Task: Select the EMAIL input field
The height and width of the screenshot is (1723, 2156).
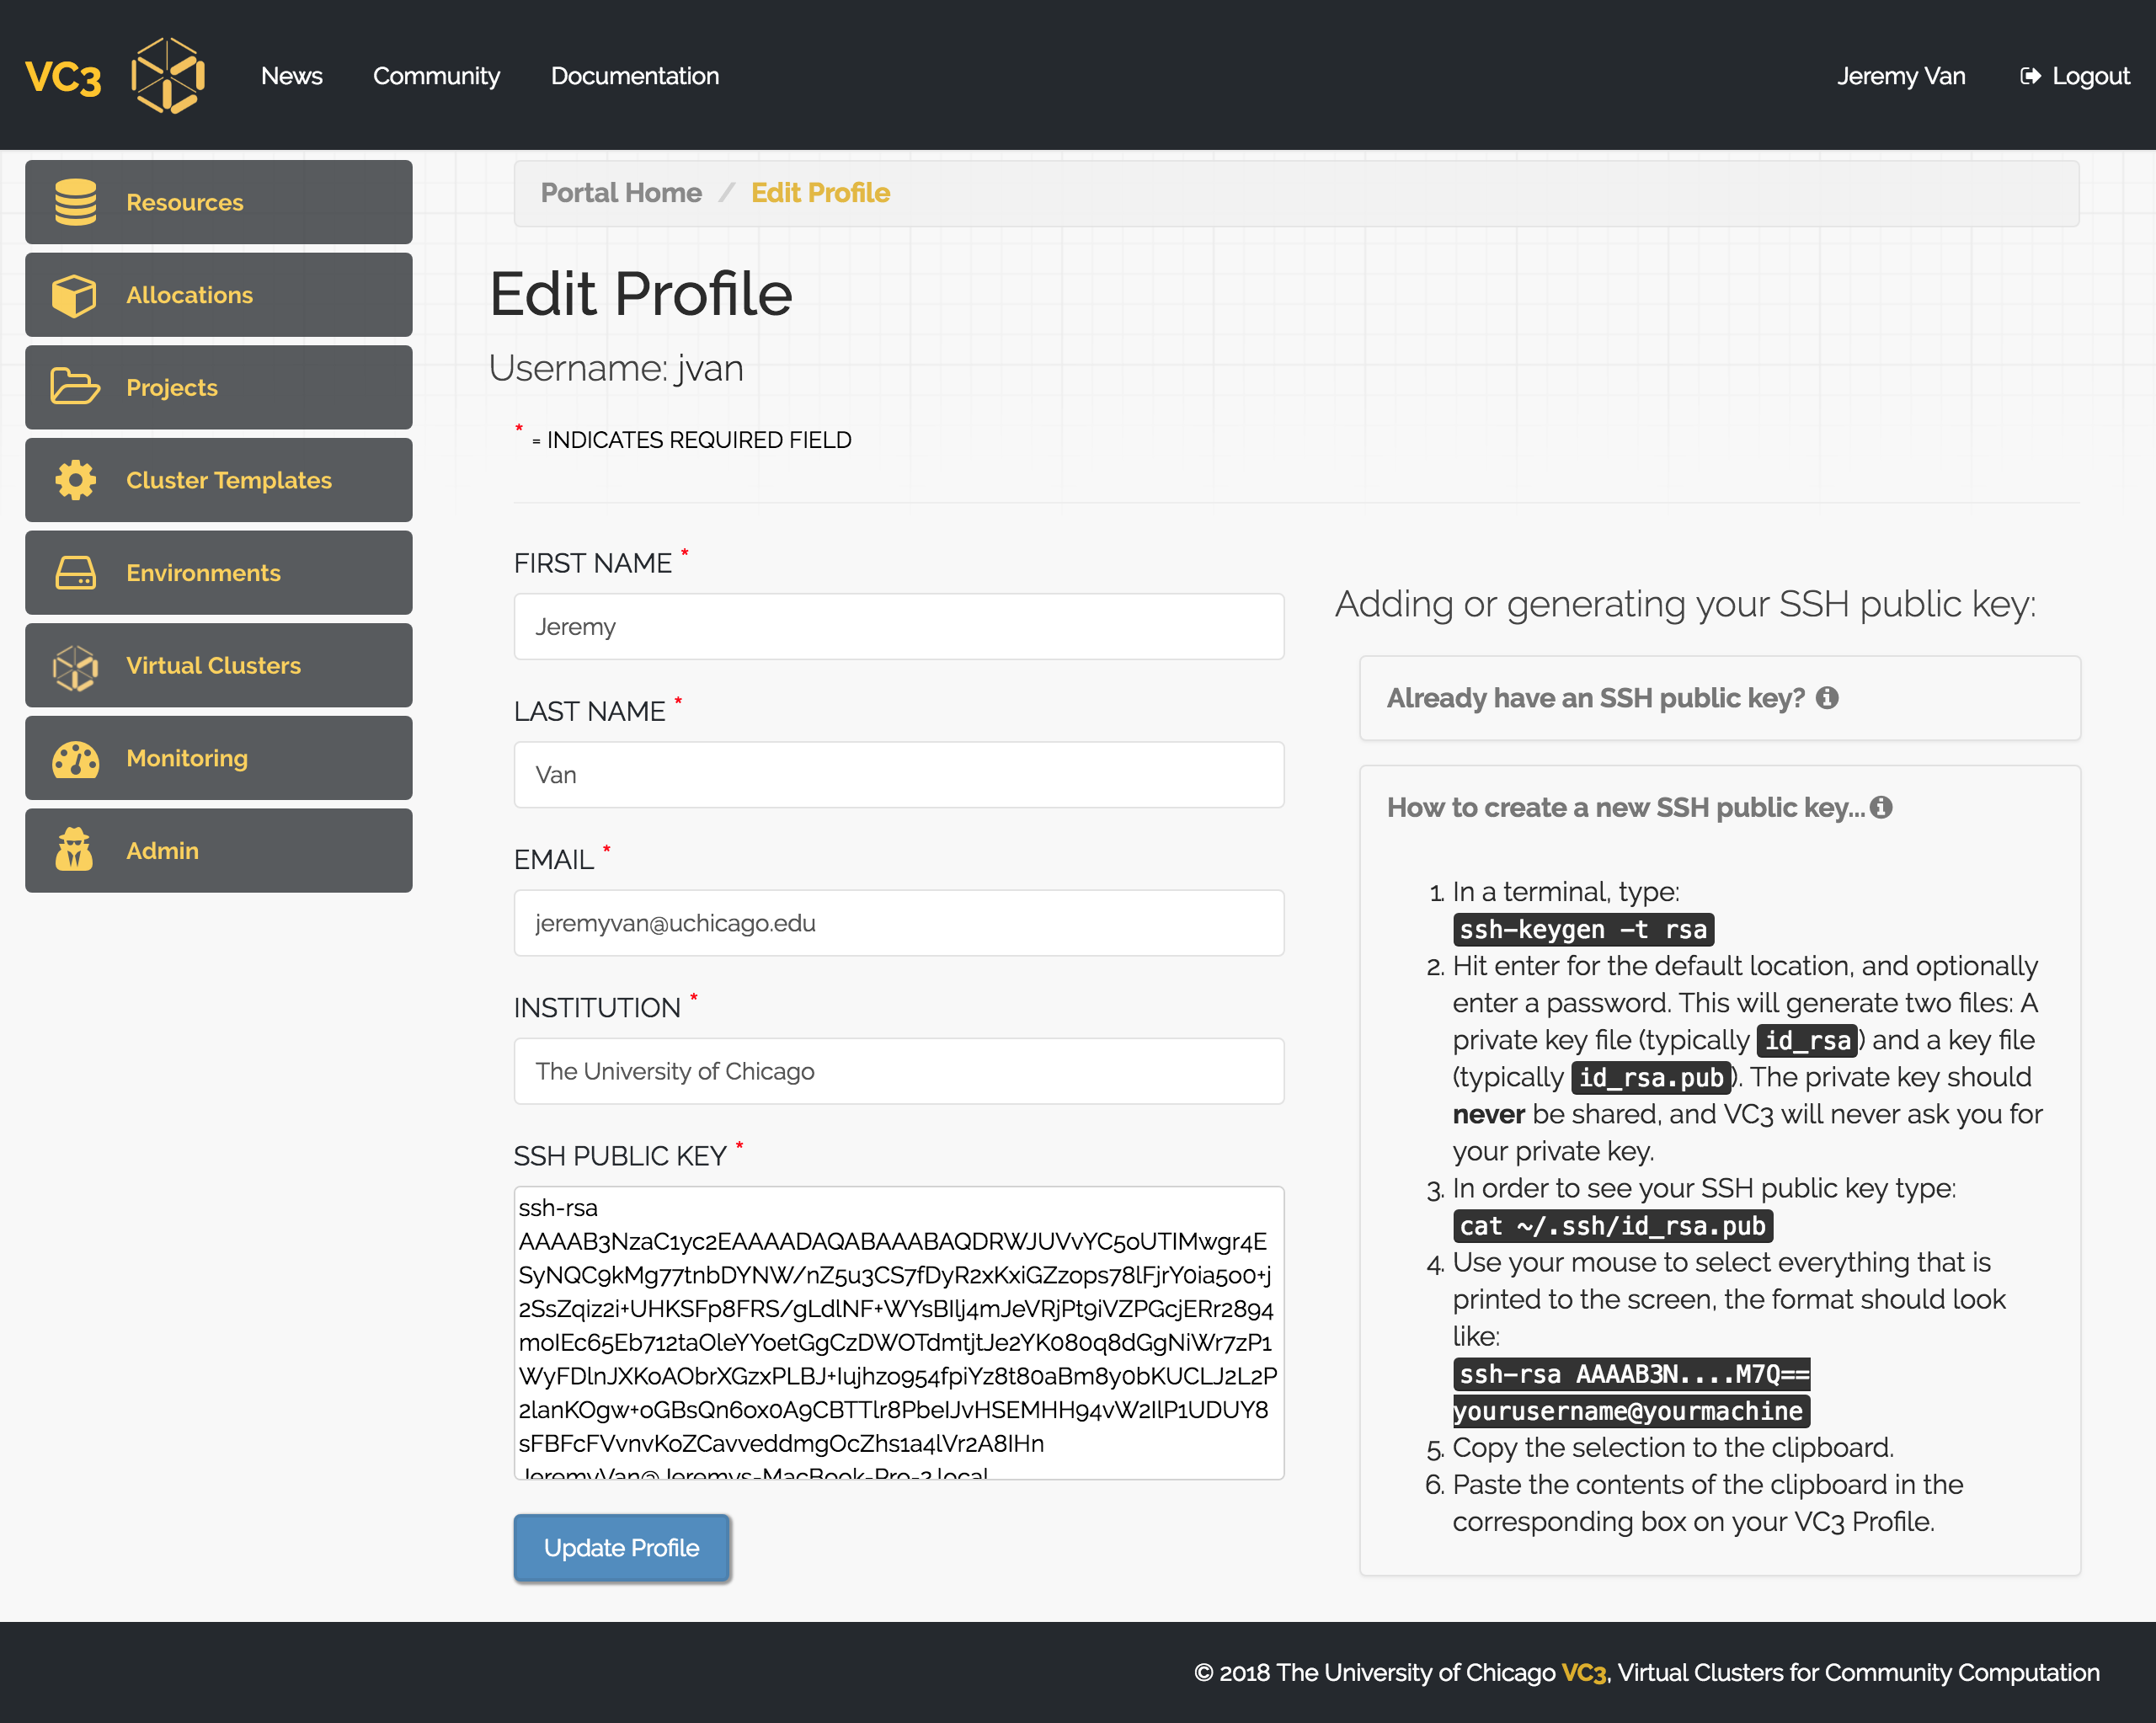Action: click(899, 921)
